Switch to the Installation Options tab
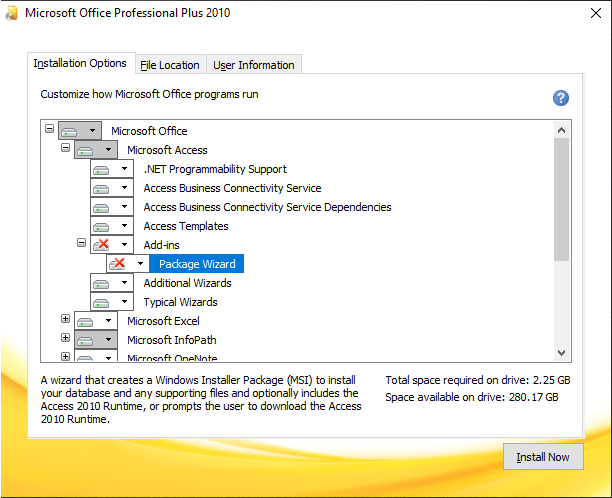Viewport: 612px width, 498px height. tap(81, 63)
